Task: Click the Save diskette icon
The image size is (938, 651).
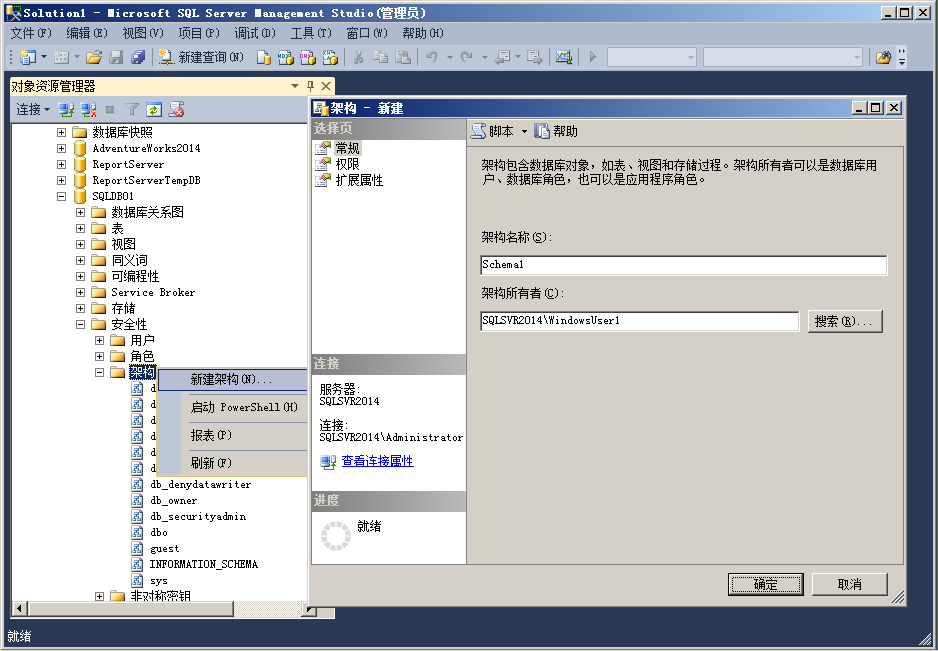Action: coord(117,57)
